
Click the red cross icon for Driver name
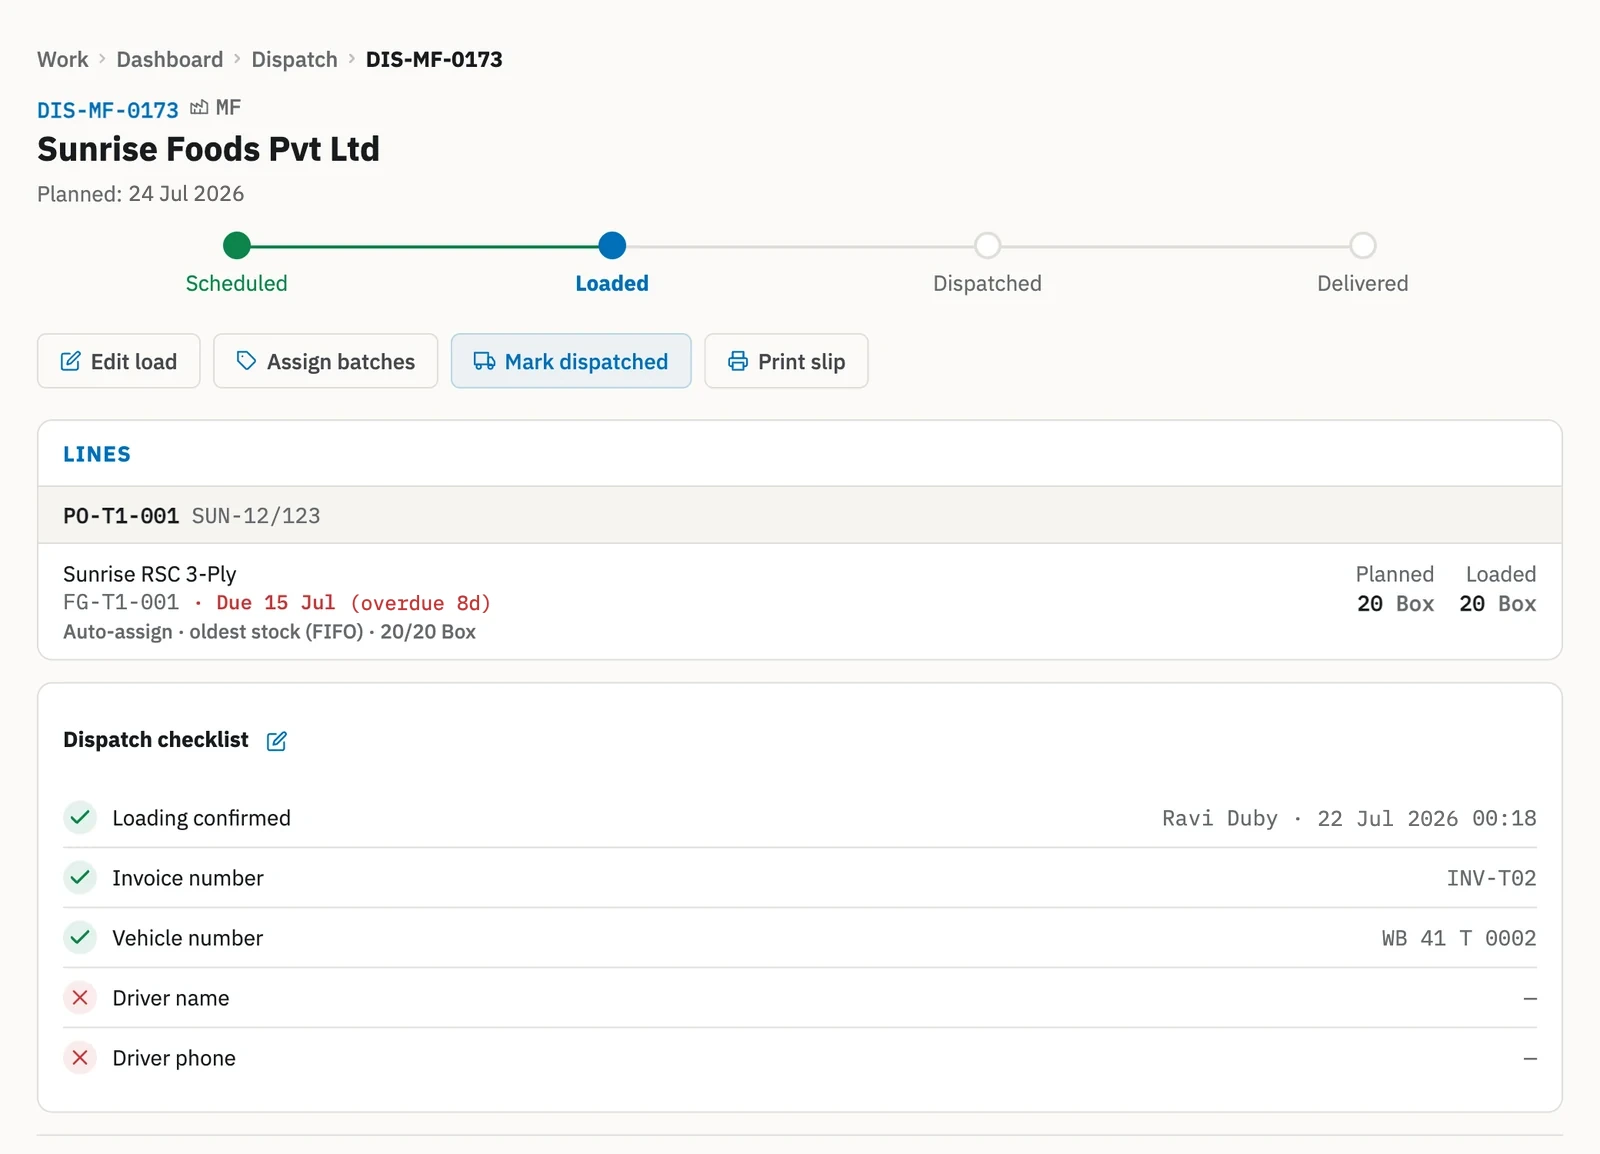80,997
